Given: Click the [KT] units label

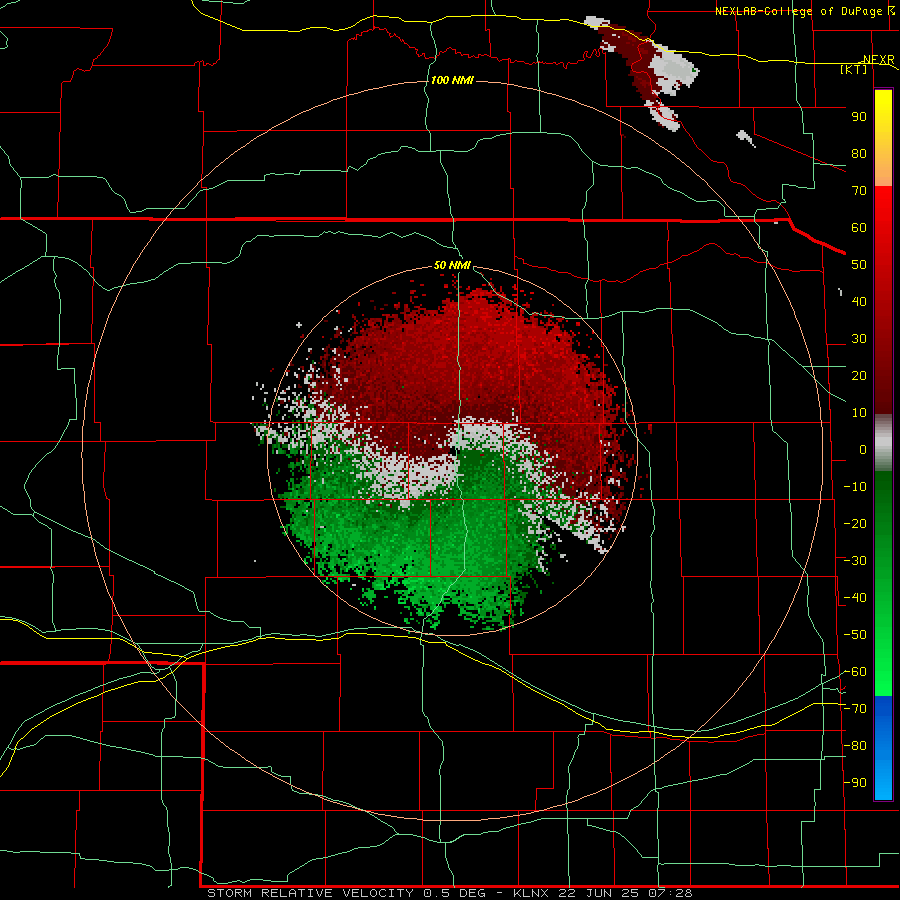Looking at the screenshot, I should click(x=854, y=69).
